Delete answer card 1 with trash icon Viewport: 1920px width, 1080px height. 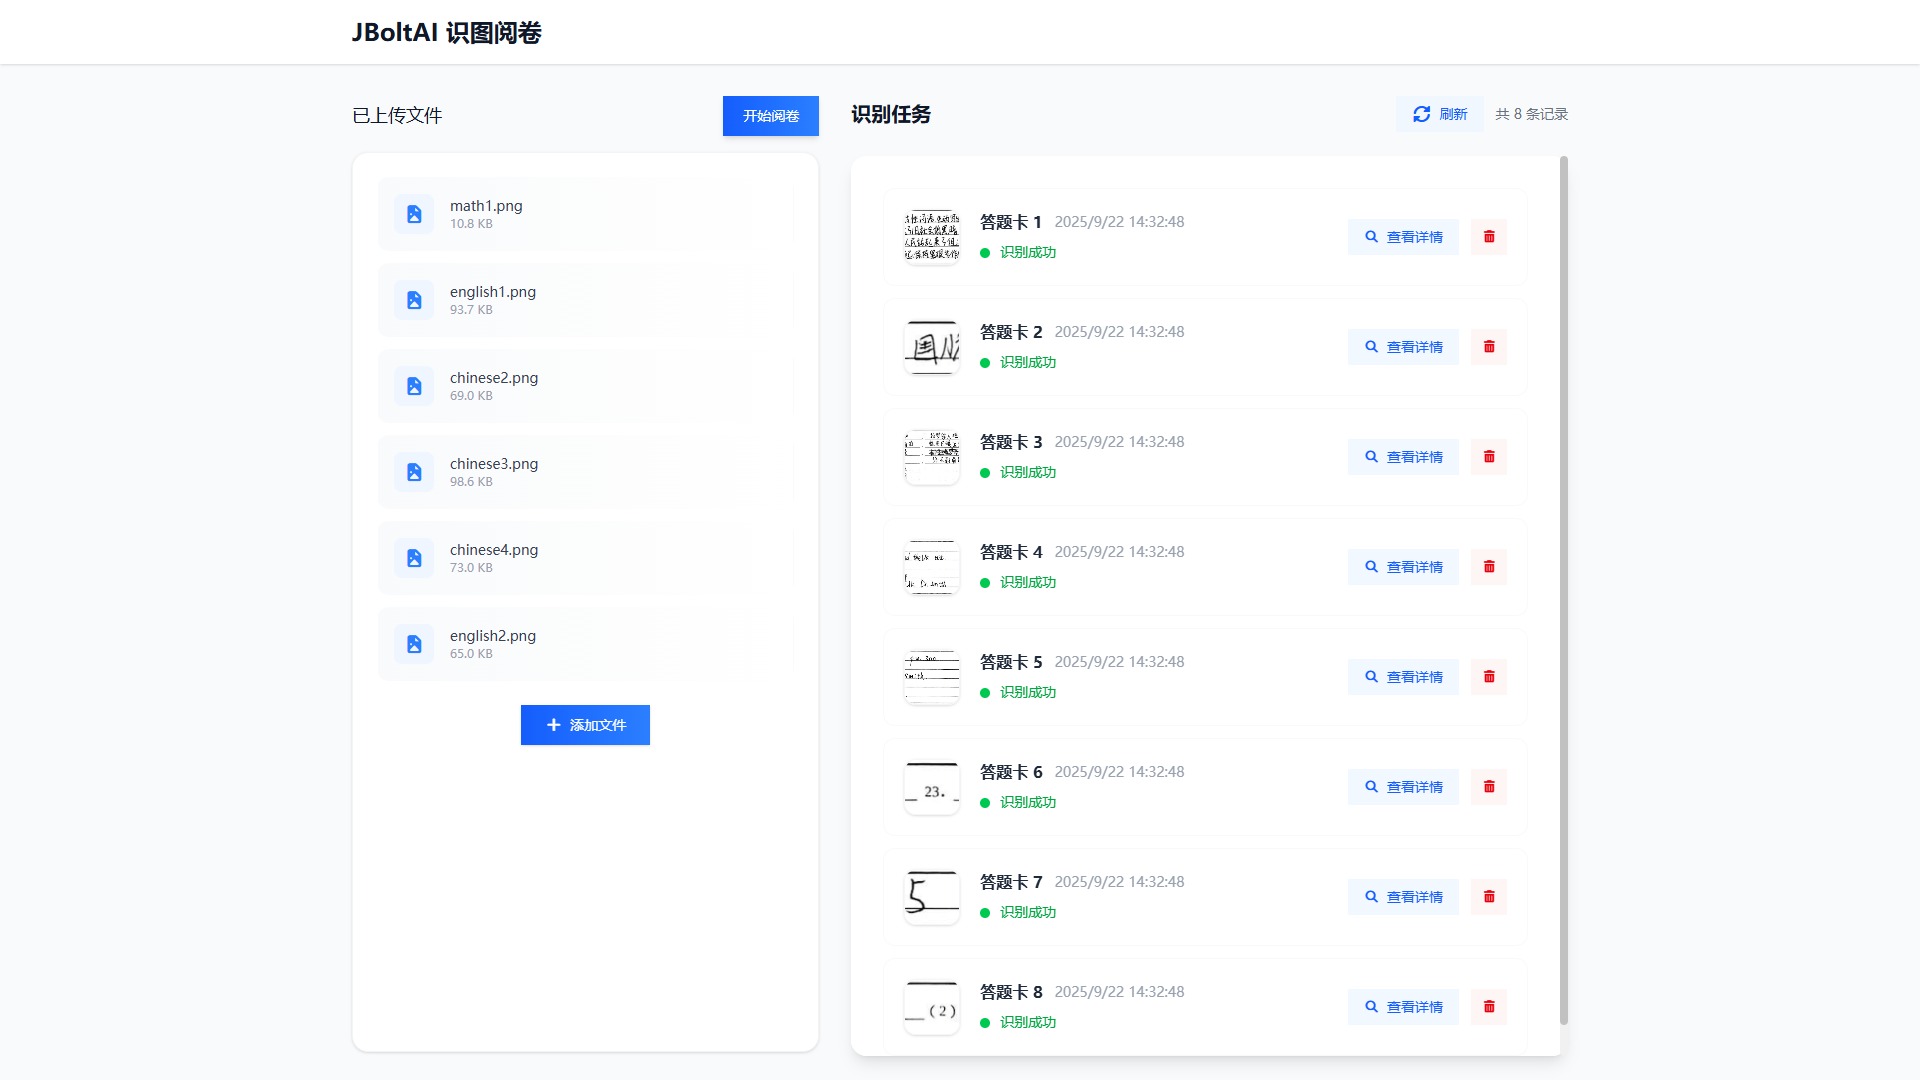point(1488,237)
